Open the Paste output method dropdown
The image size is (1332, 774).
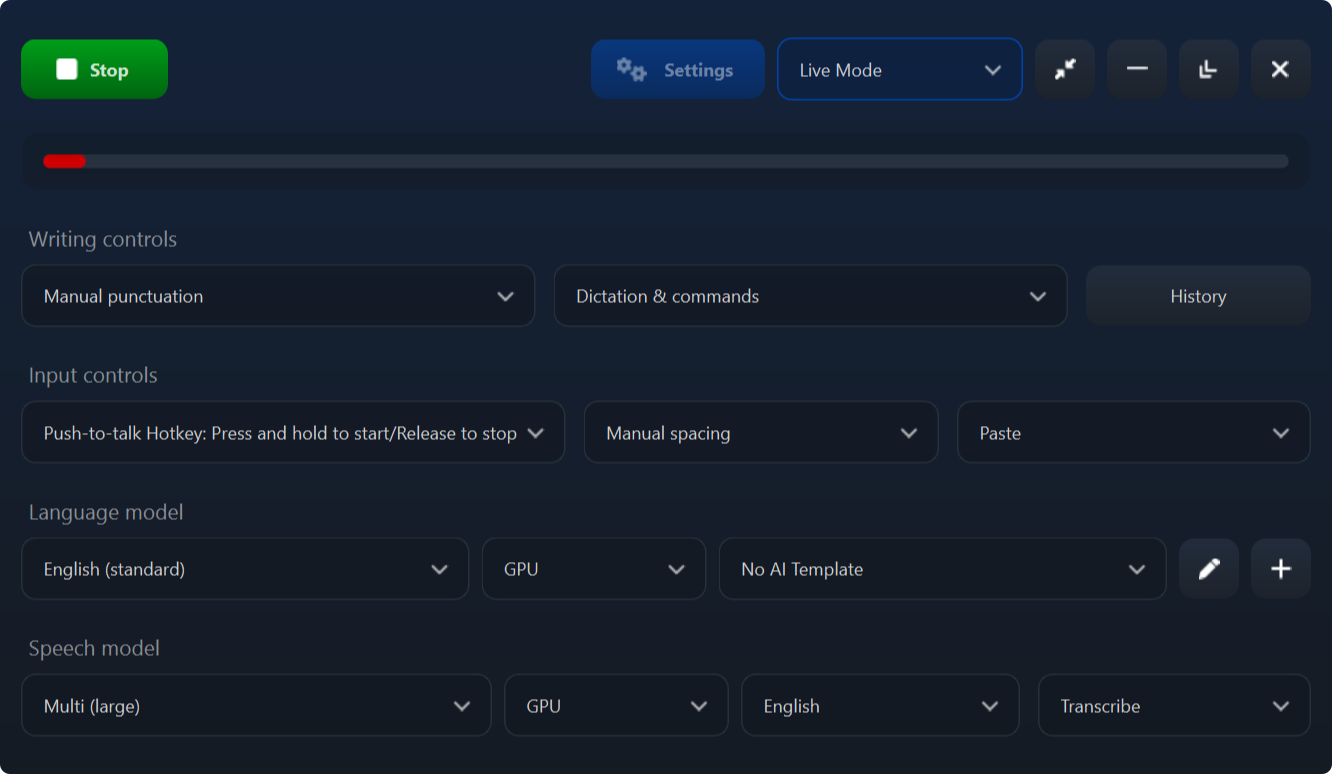(x=1133, y=432)
